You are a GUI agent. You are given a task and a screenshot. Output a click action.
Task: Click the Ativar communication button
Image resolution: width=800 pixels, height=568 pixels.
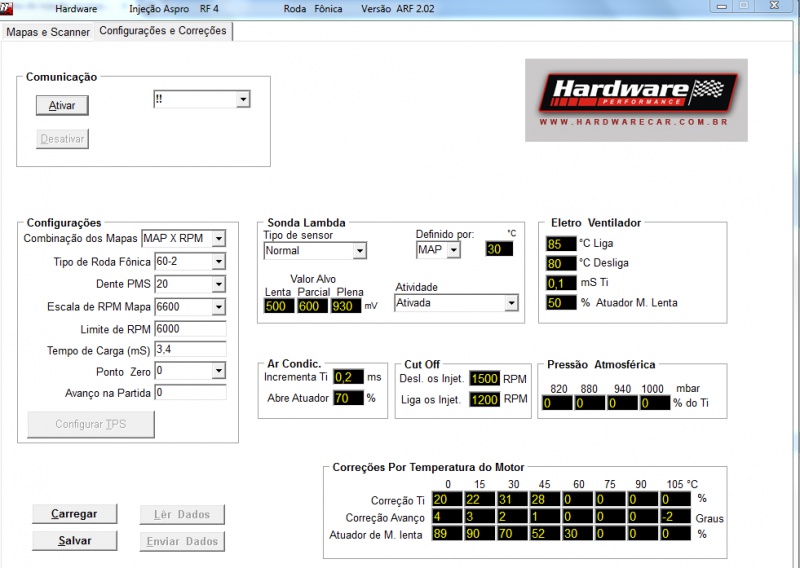click(x=62, y=105)
